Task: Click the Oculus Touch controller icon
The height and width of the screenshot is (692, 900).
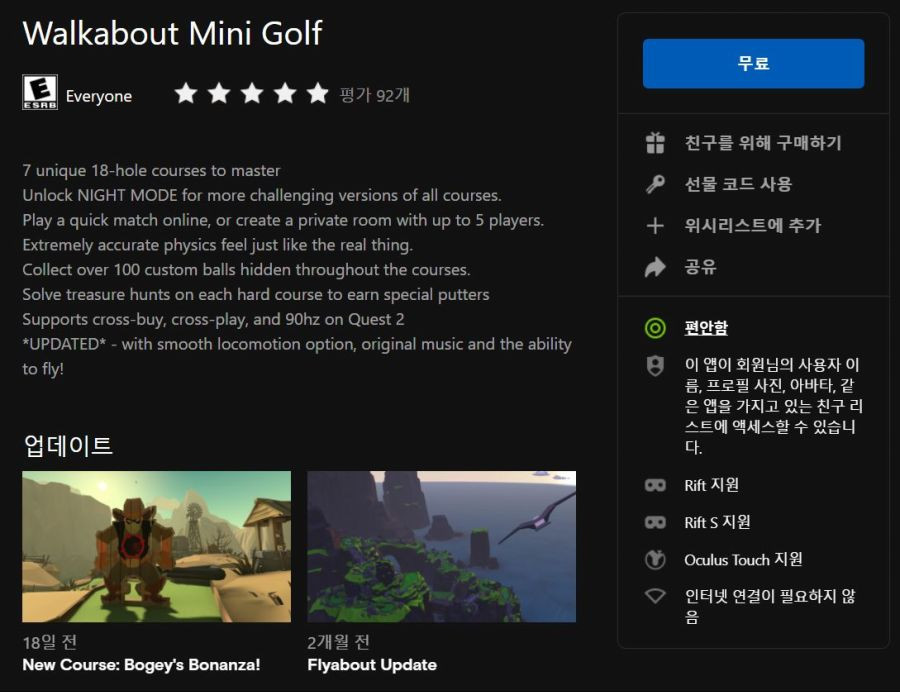Action: pyautogui.click(x=655, y=559)
